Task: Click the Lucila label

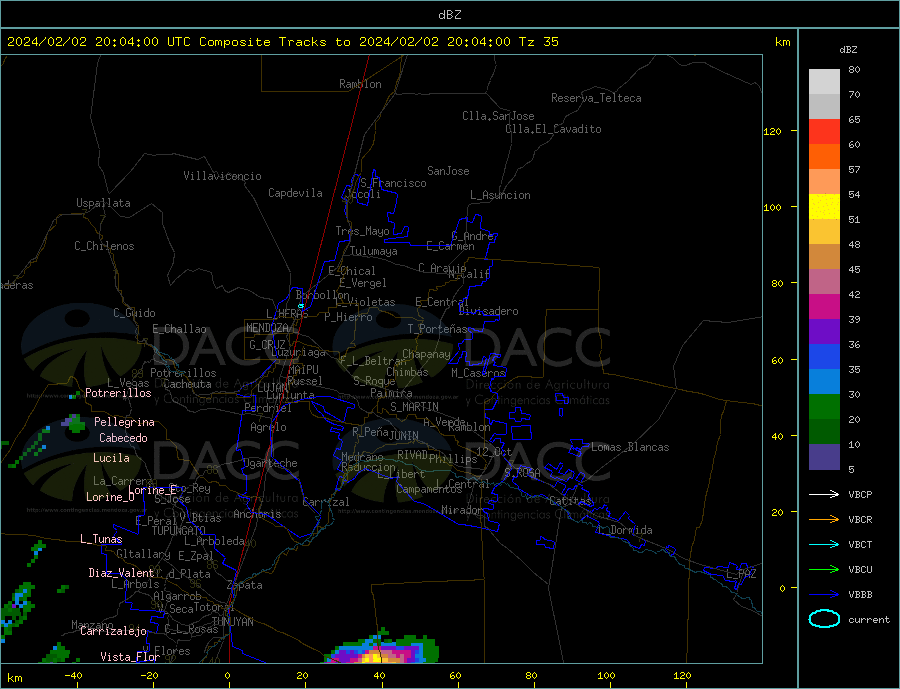Action: click(x=111, y=458)
